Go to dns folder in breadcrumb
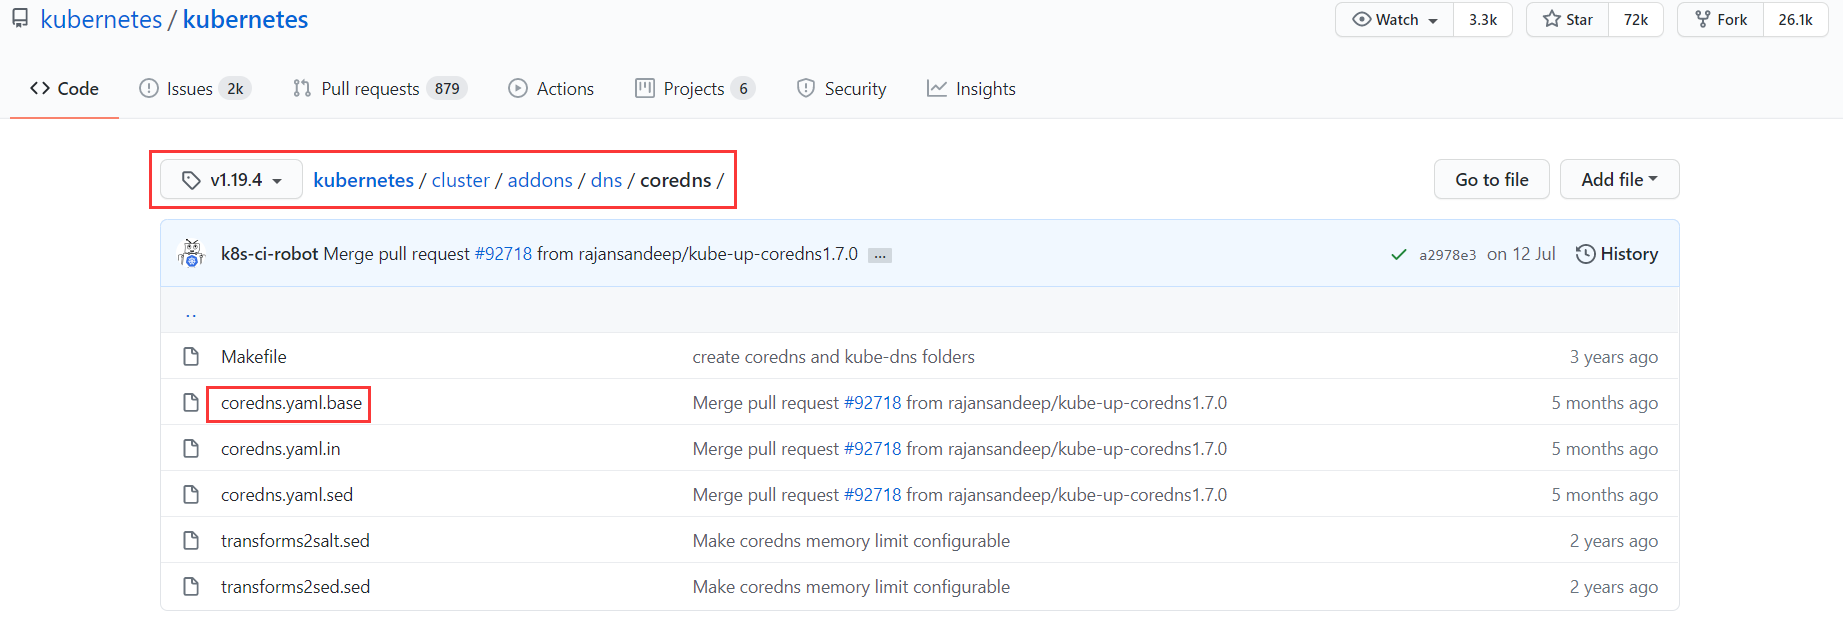Viewport: 1843px width, 619px height. point(606,180)
